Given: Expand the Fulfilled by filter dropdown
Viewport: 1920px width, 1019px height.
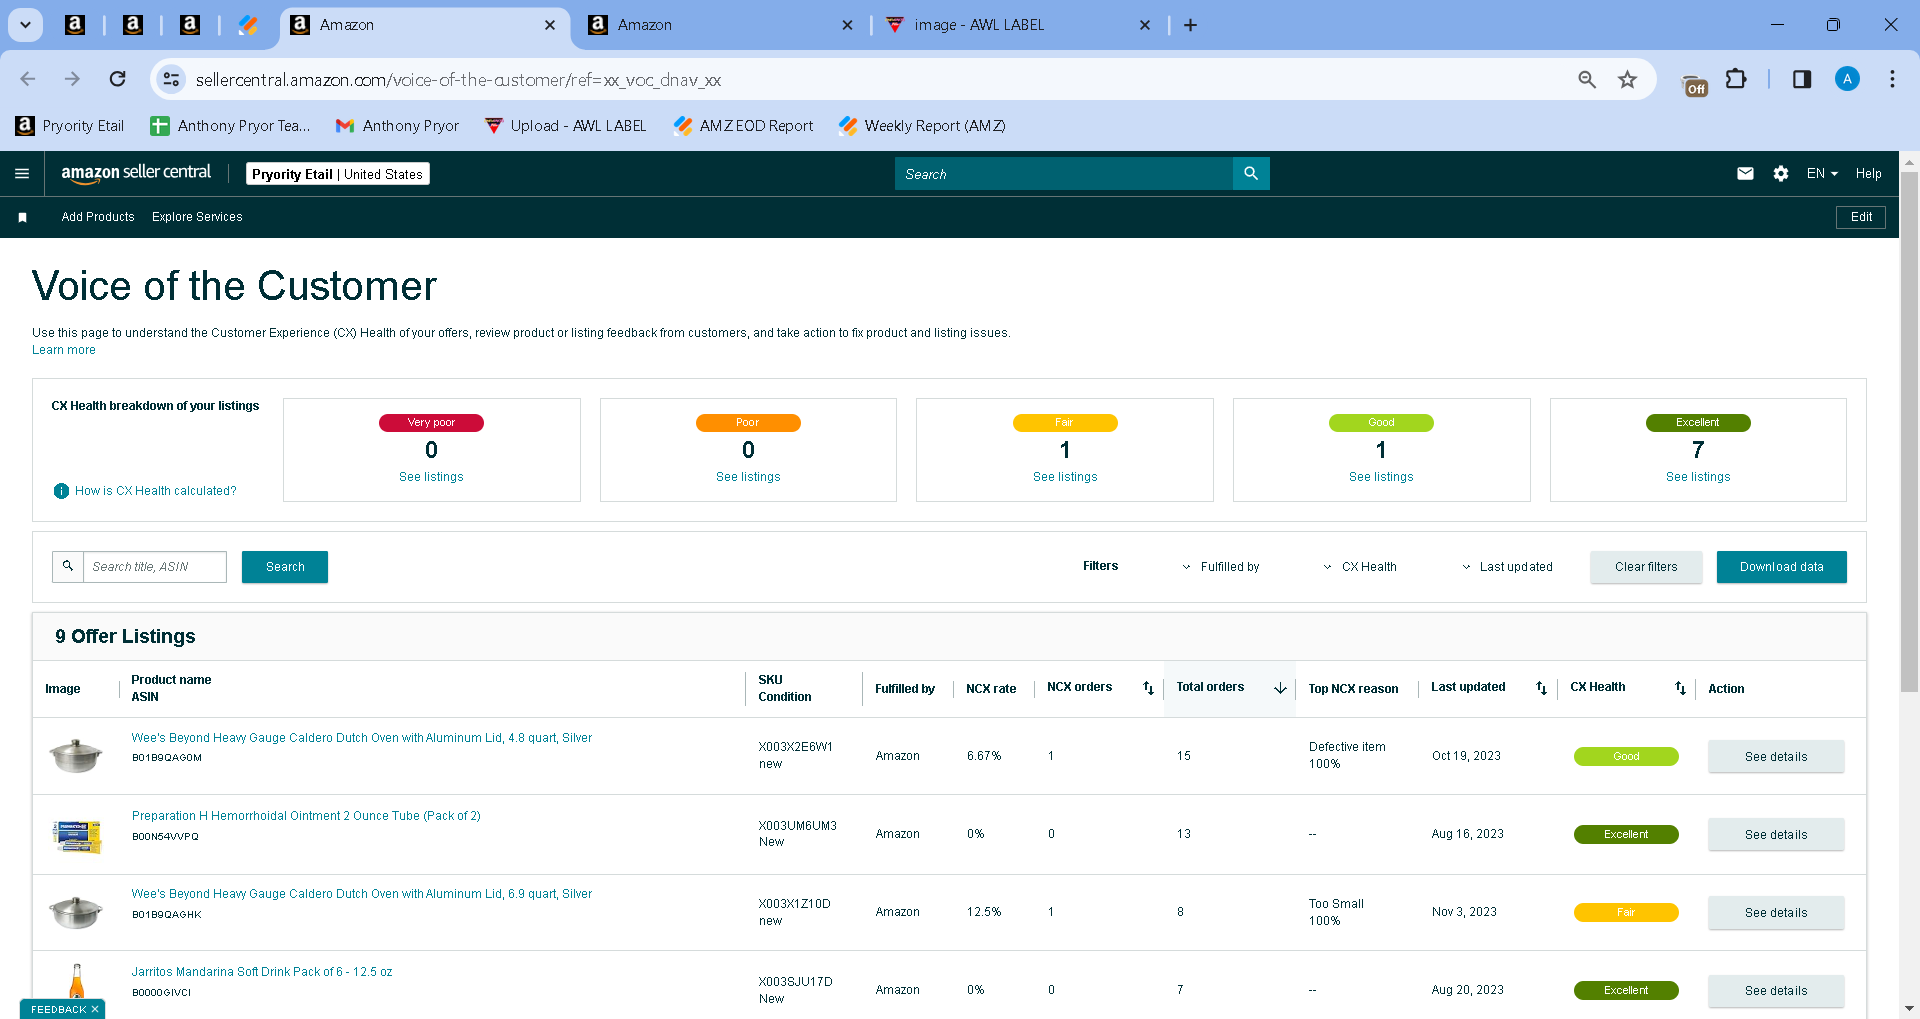Looking at the screenshot, I should (x=1221, y=567).
